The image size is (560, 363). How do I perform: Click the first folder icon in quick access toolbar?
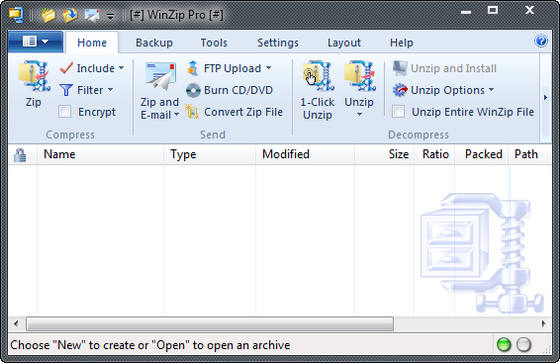pyautogui.click(x=48, y=15)
